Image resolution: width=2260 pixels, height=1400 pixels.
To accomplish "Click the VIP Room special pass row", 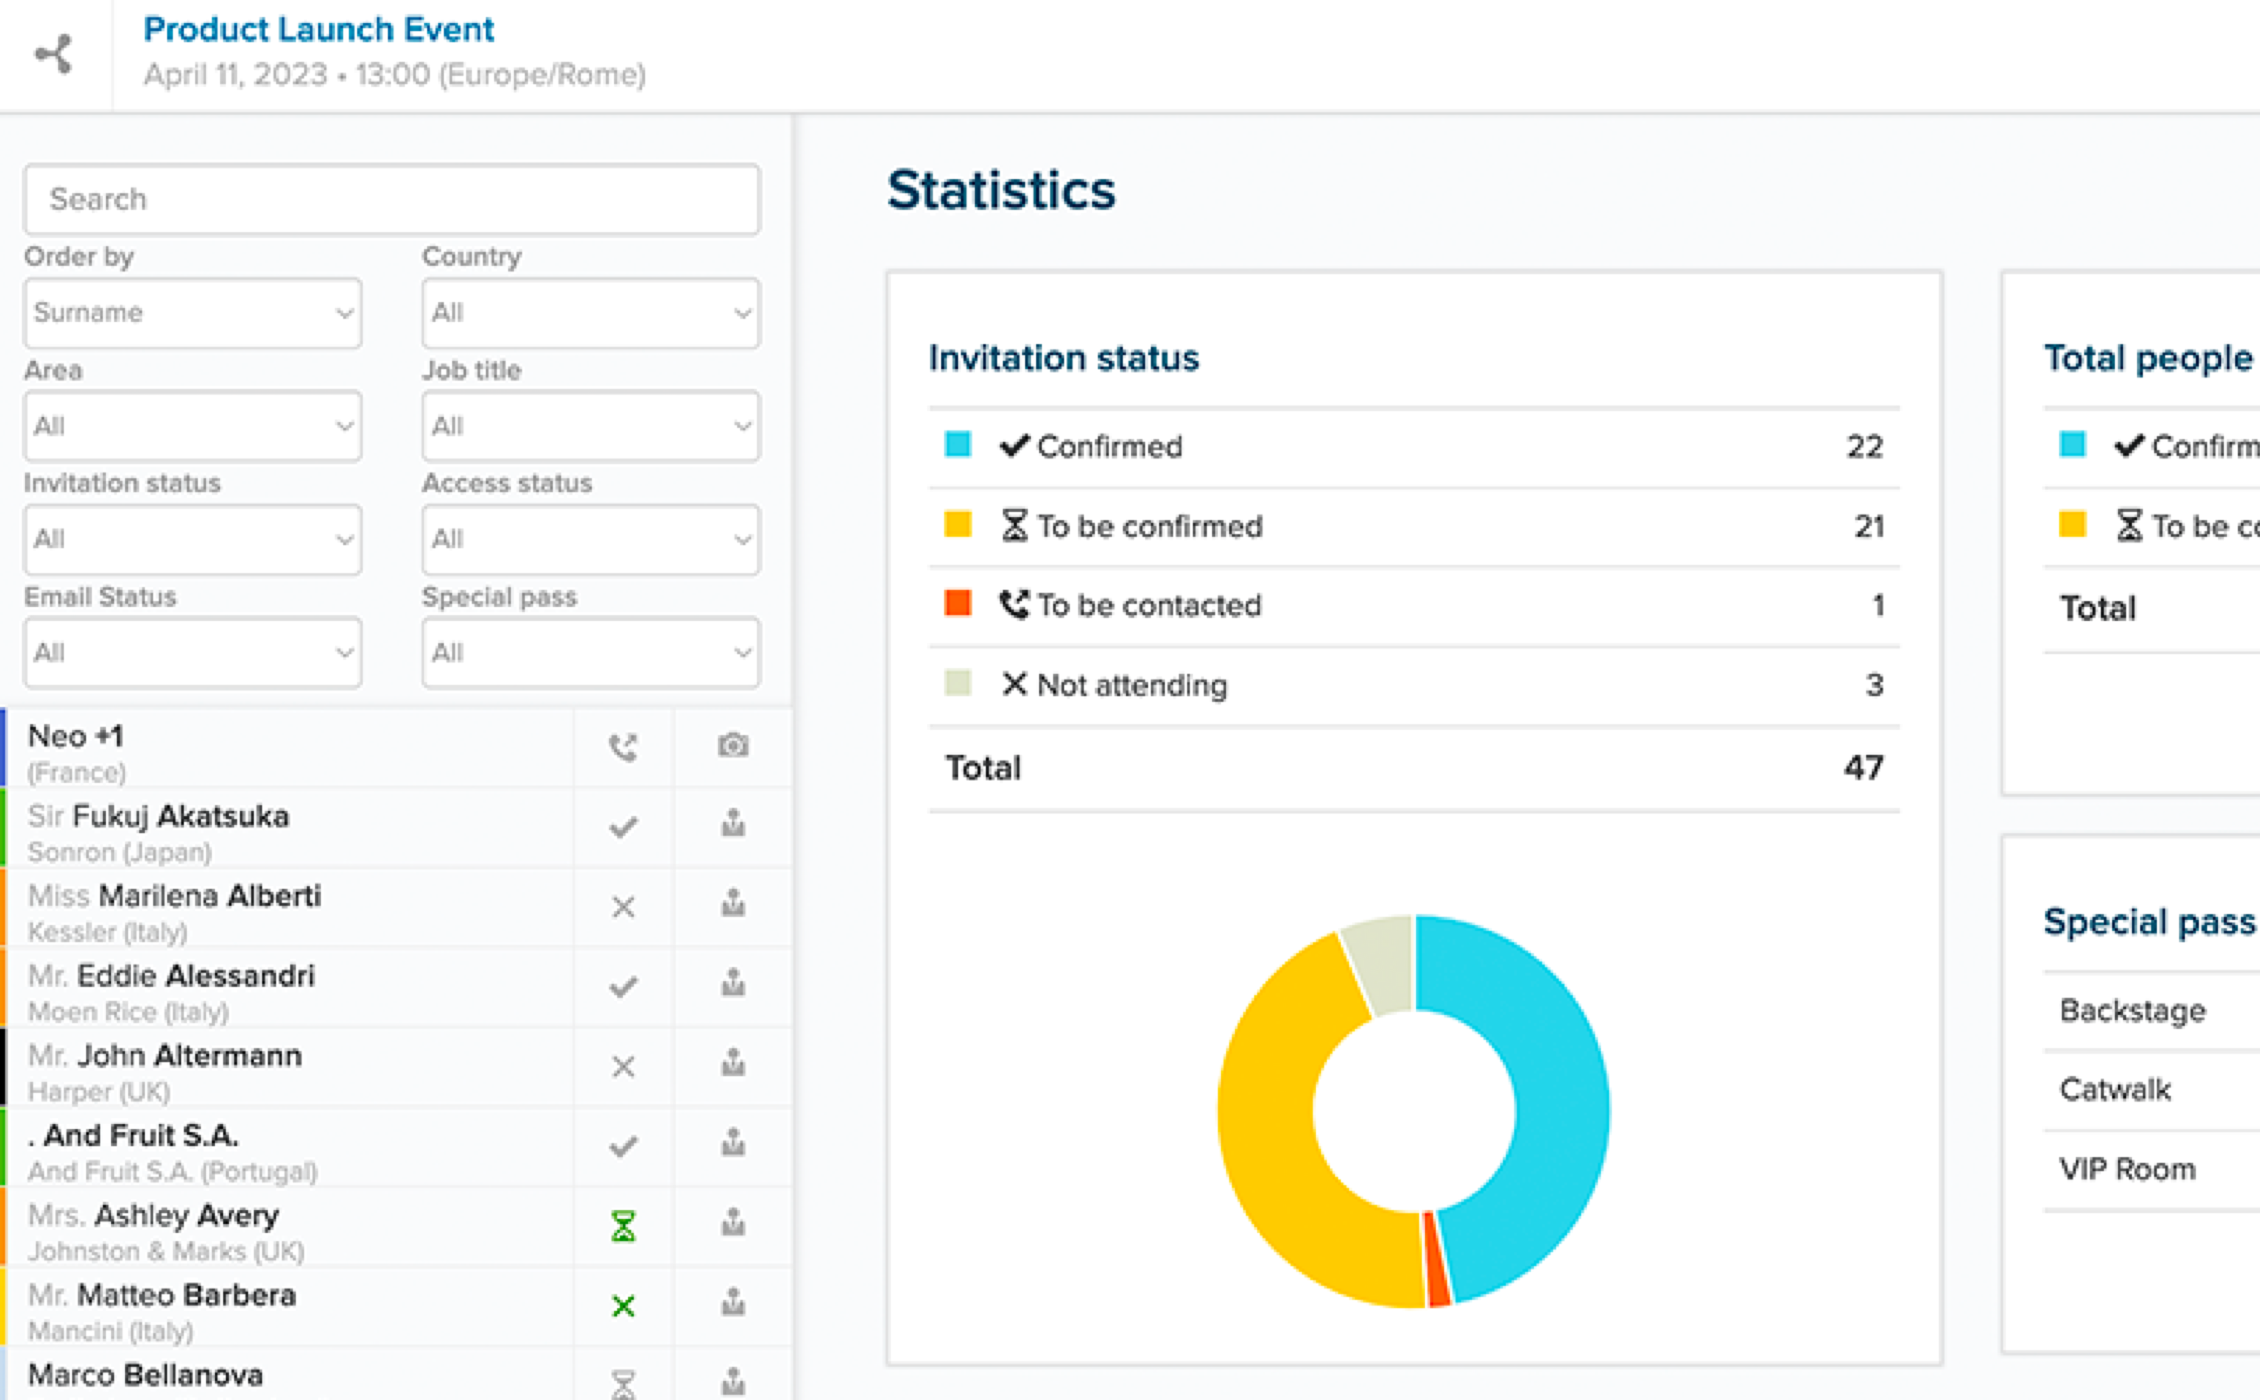I will (x=2151, y=1170).
